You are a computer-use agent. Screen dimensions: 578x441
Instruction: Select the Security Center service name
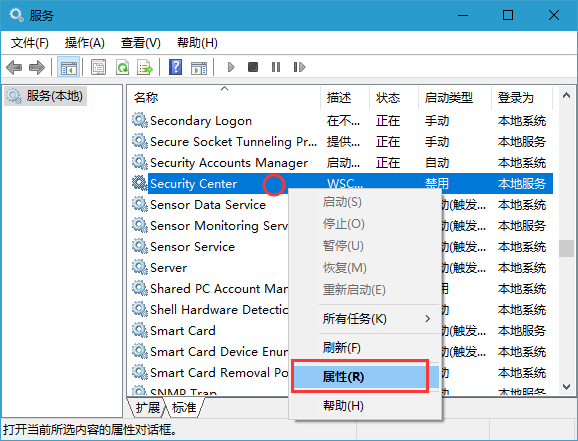tap(194, 184)
